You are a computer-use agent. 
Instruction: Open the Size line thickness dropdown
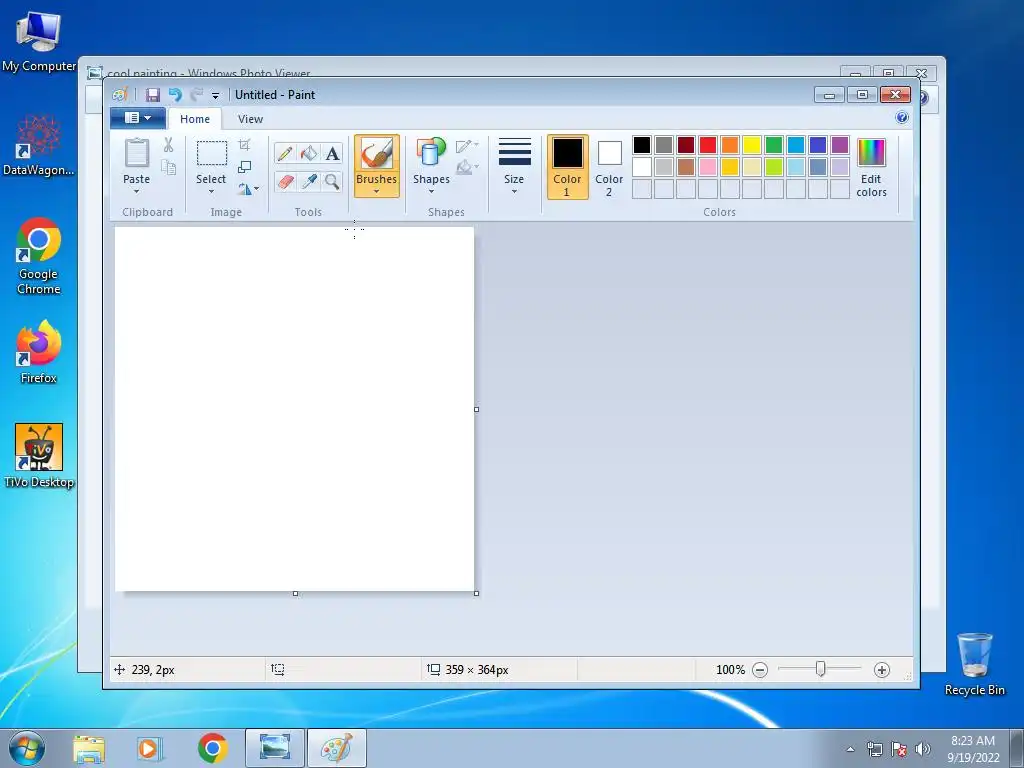(x=514, y=167)
